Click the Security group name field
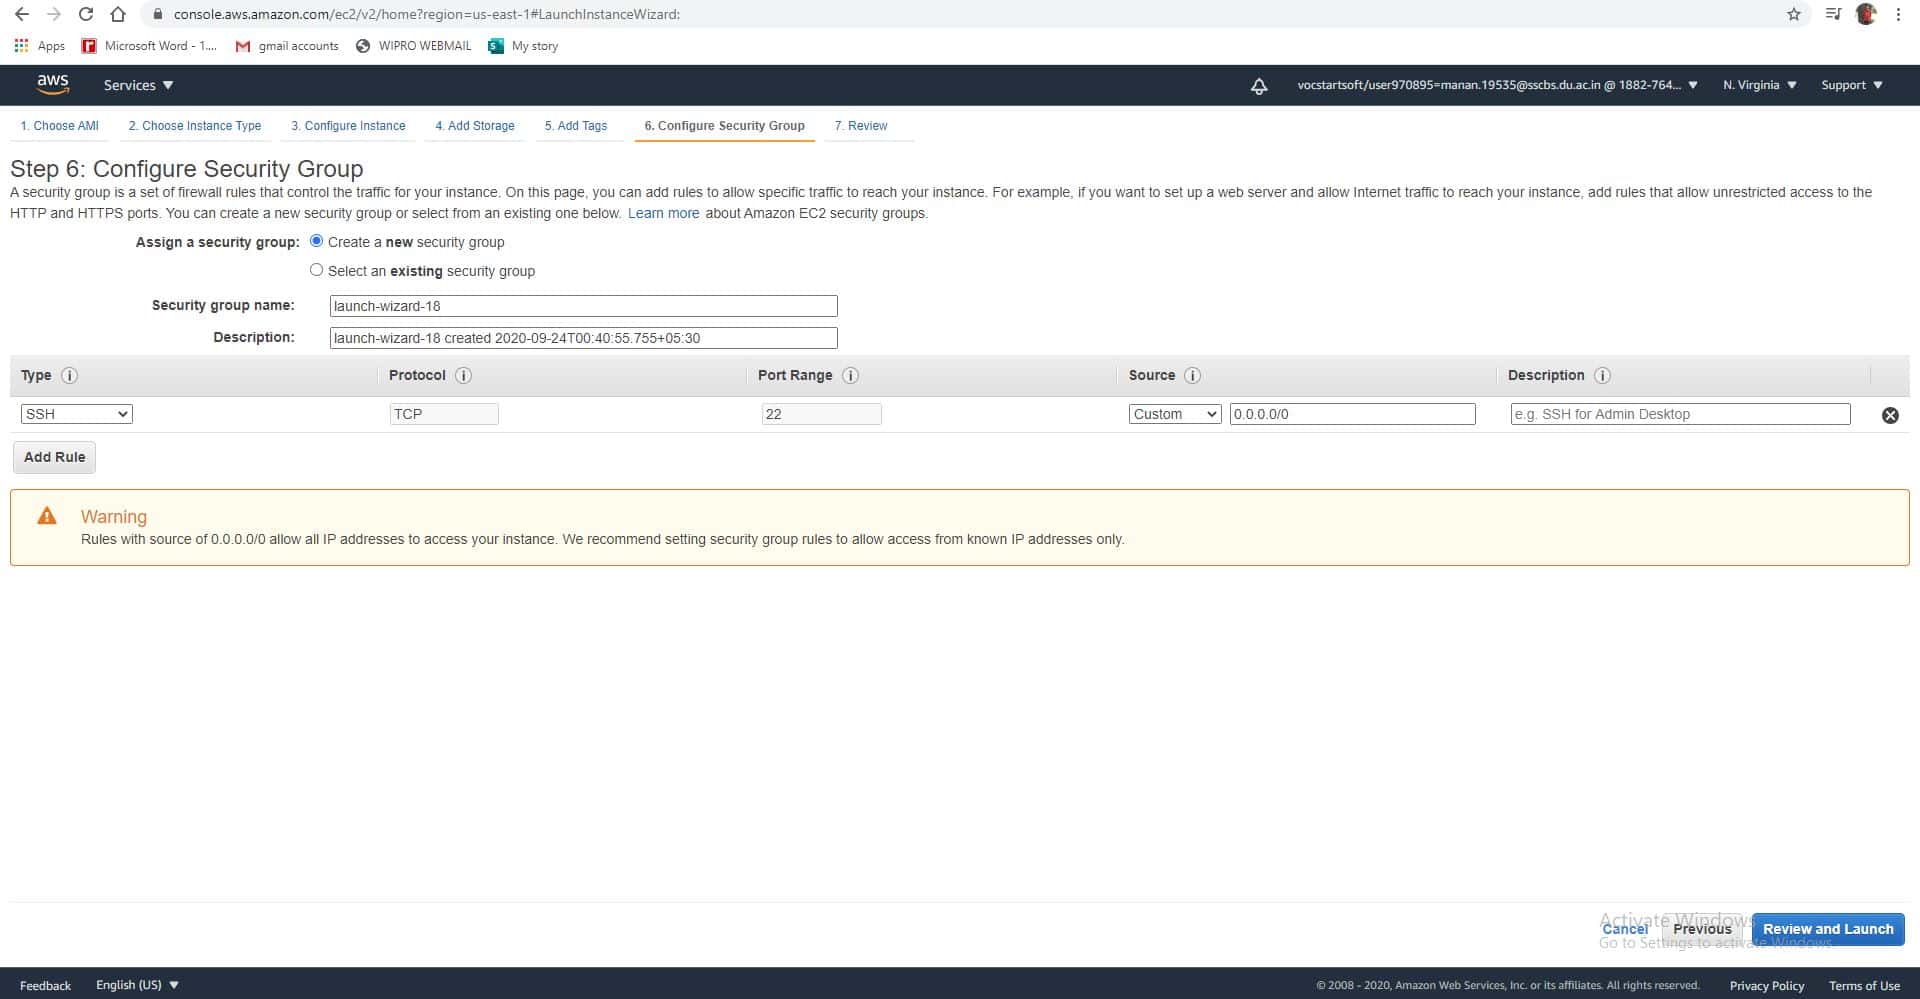 point(584,306)
